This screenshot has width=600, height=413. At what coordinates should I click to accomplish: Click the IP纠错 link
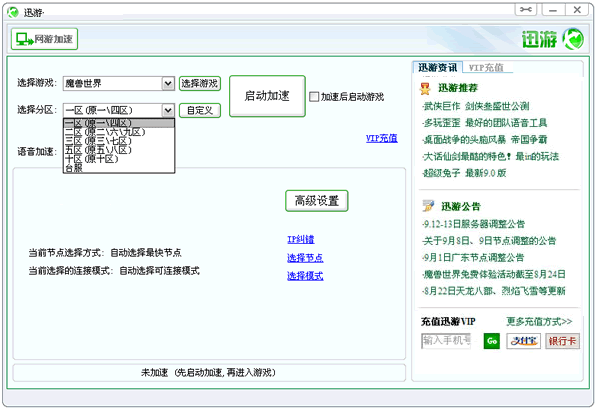tap(300, 240)
